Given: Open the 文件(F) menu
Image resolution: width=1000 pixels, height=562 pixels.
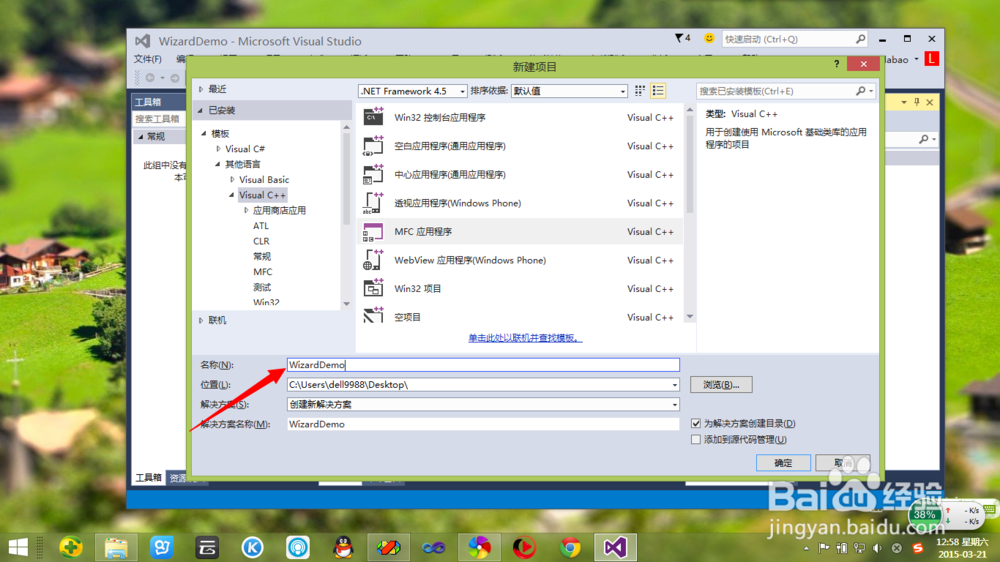Looking at the screenshot, I should pos(147,59).
